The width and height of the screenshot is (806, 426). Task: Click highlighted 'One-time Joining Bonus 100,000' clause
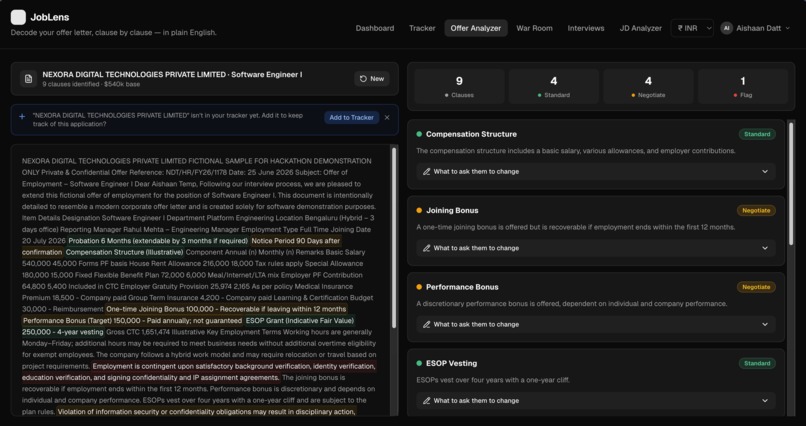(x=226, y=309)
